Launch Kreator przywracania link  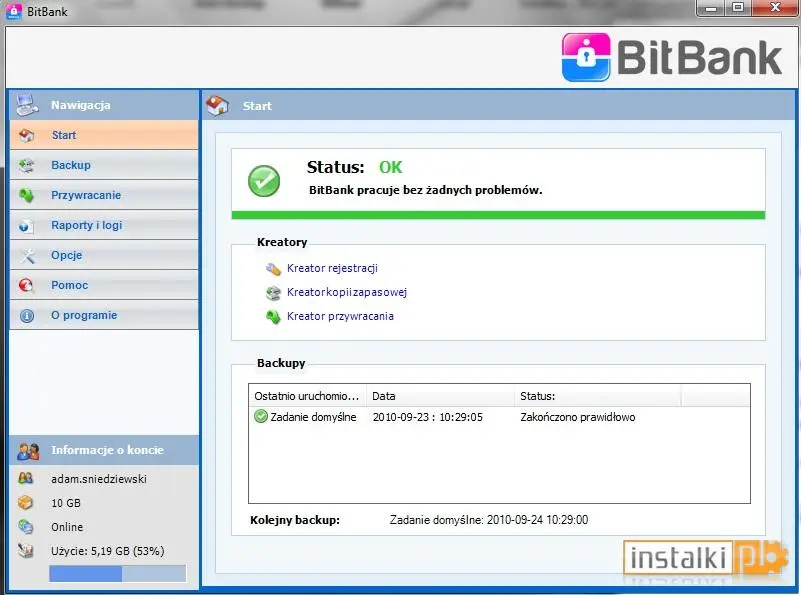point(340,316)
